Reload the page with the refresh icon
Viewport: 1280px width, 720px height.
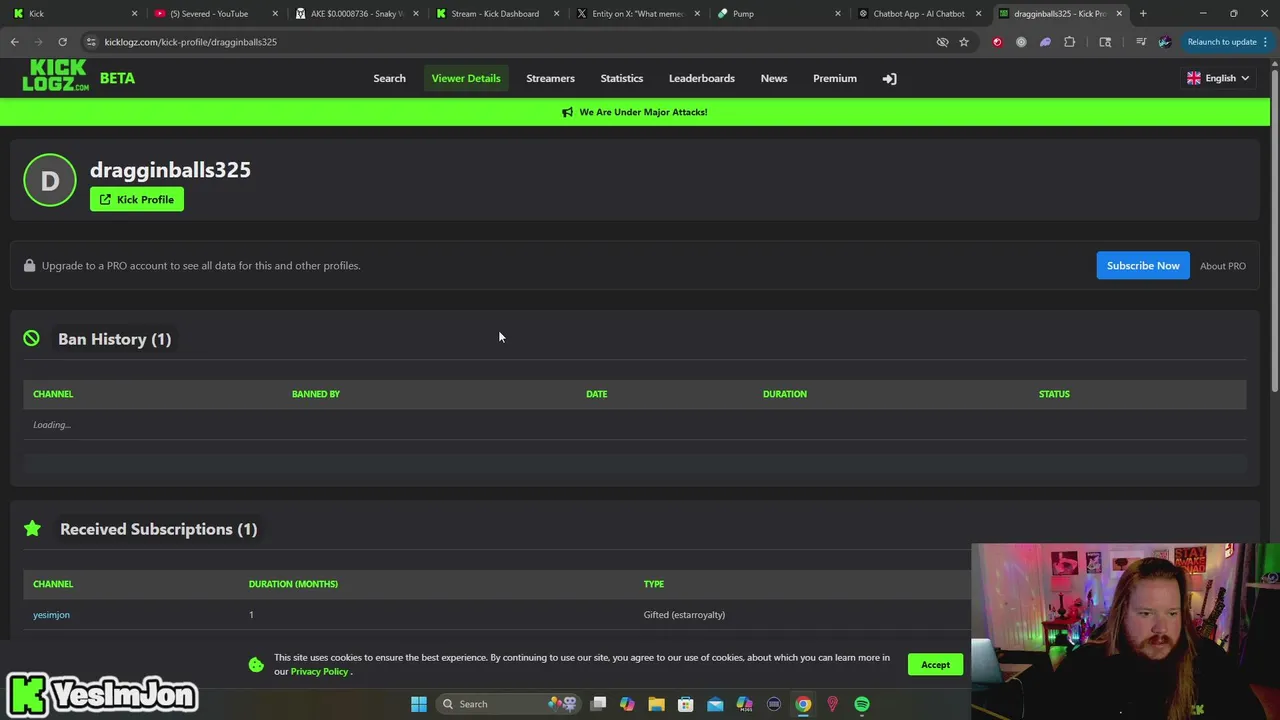click(62, 42)
